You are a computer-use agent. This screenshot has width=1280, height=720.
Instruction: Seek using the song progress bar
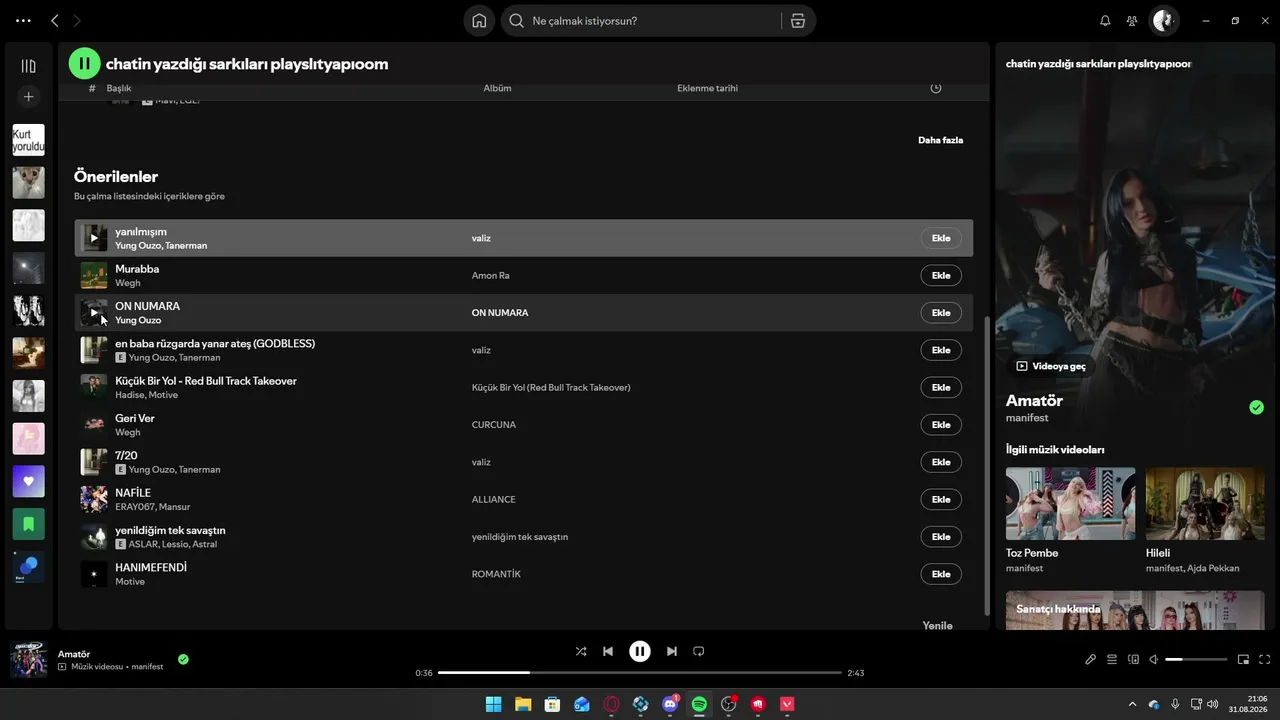[640, 673]
